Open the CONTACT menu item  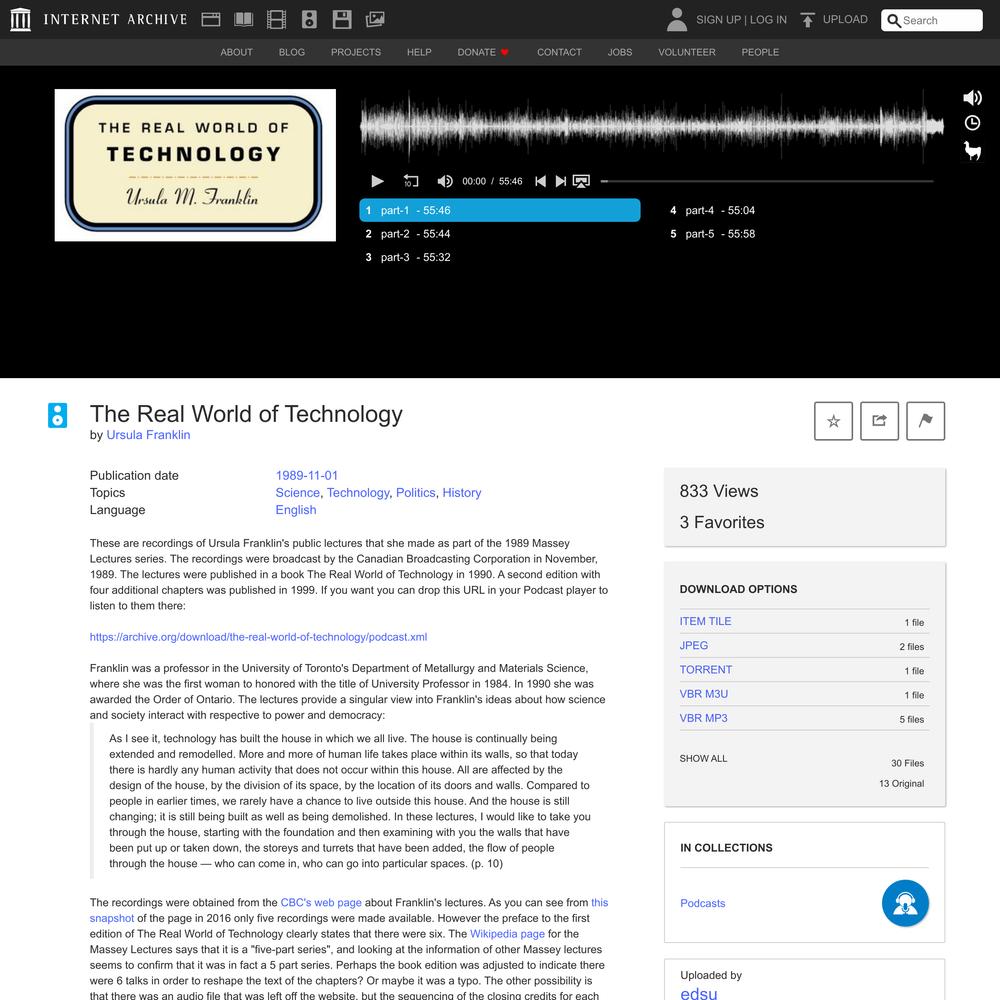(x=559, y=52)
